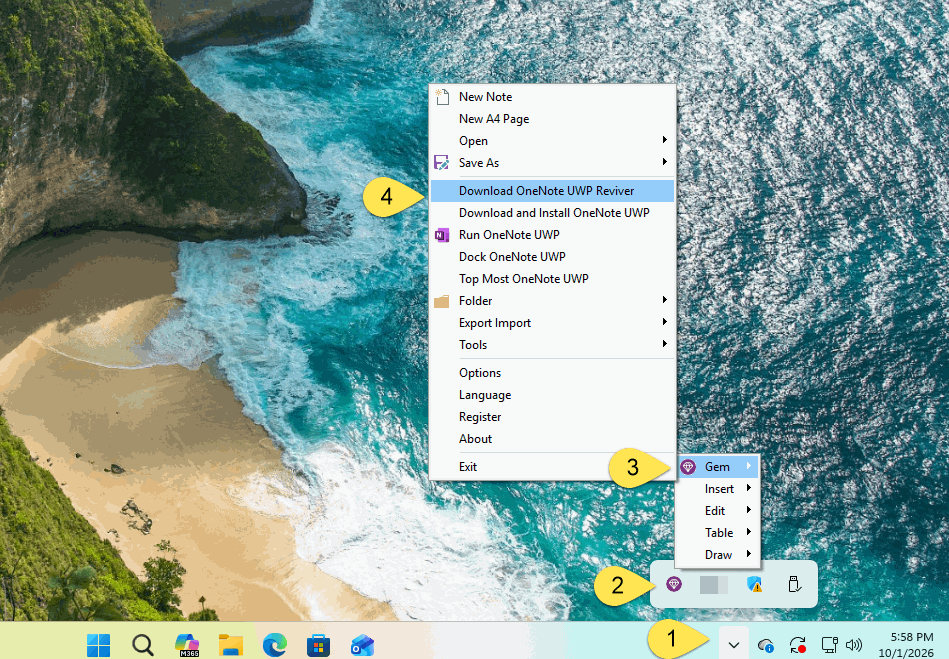Open File Explorer from taskbar
Viewport: 949px width, 659px height.
[x=231, y=645]
